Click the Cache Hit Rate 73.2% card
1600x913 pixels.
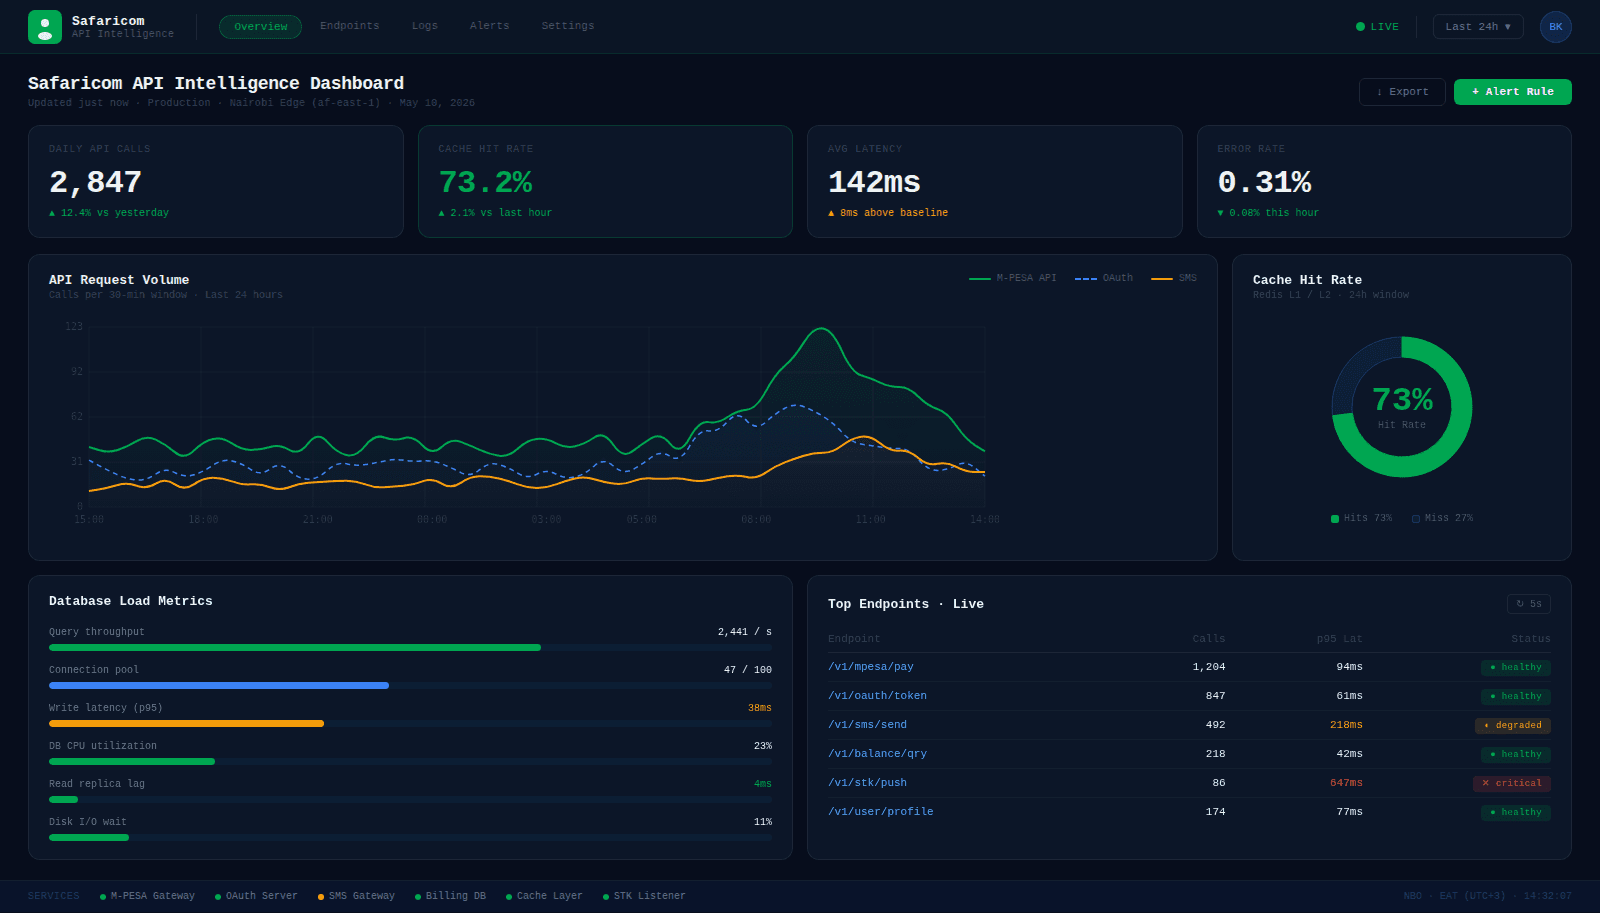tap(605, 181)
